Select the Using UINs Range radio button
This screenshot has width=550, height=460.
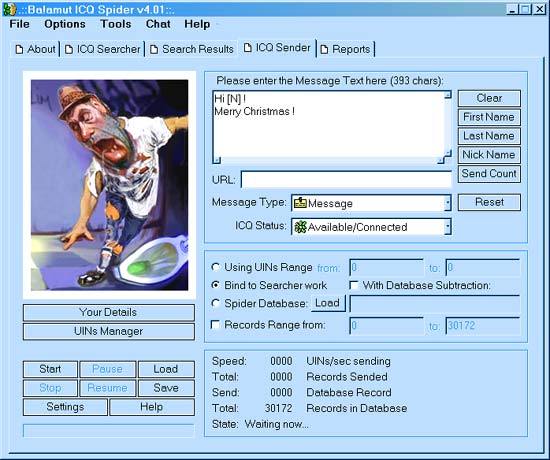click(216, 267)
